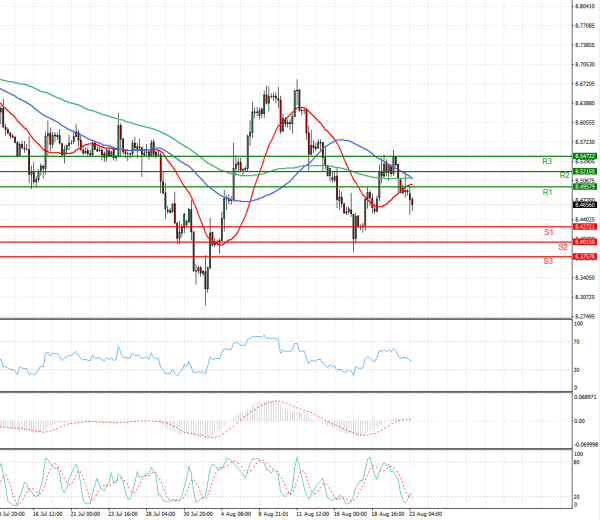
Task: Click the RSI scale value 70
Action: tap(577, 342)
